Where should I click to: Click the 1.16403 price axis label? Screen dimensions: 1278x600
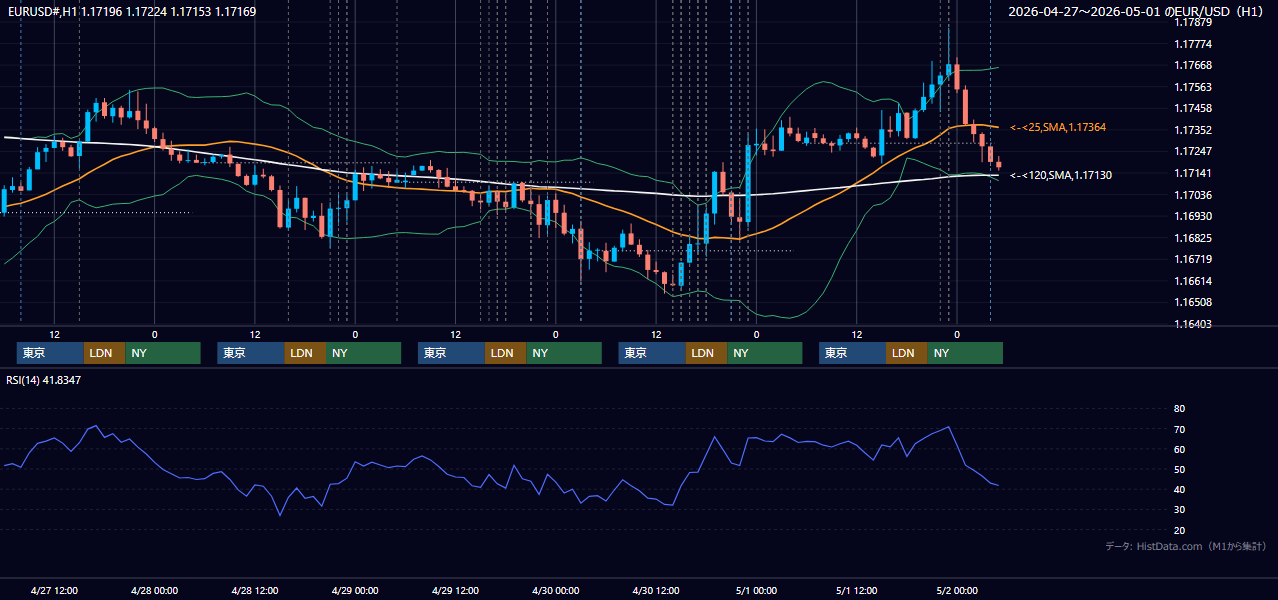(x=1192, y=324)
